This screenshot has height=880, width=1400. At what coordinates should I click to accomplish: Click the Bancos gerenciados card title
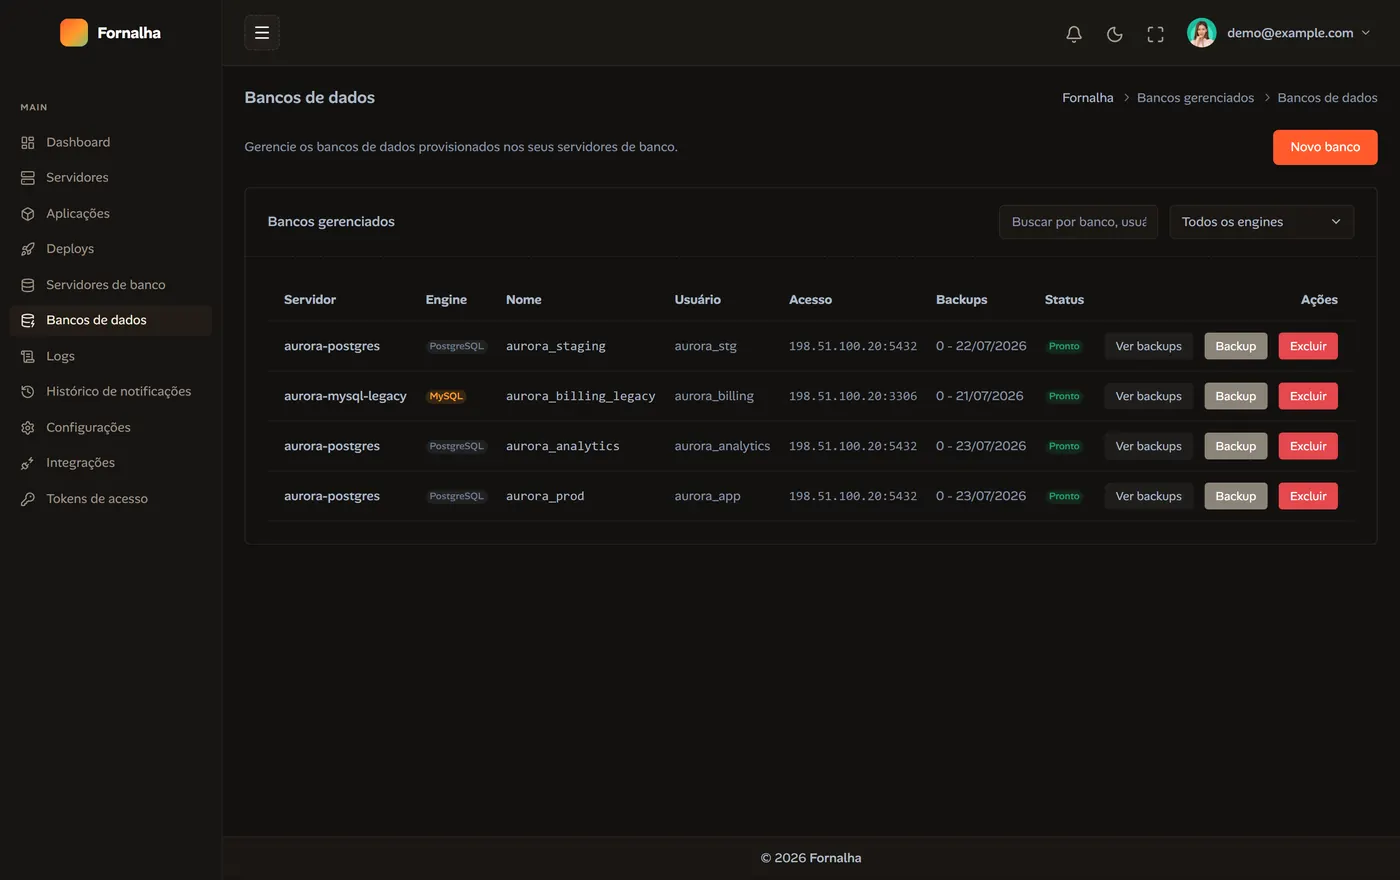click(331, 222)
